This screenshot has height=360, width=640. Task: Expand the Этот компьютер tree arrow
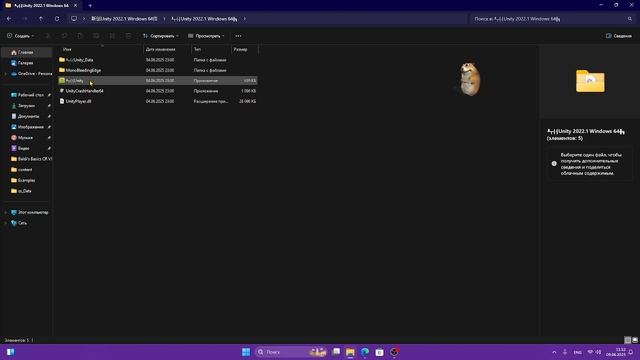coord(5,212)
